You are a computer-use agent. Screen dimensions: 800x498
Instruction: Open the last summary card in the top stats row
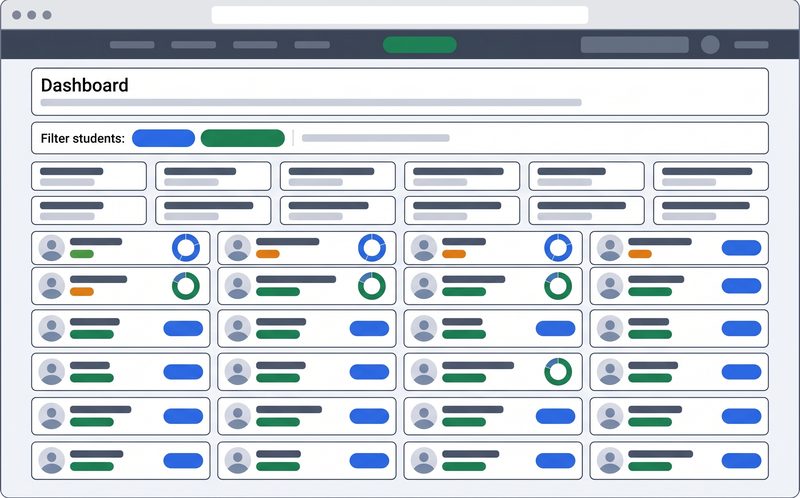pos(711,176)
